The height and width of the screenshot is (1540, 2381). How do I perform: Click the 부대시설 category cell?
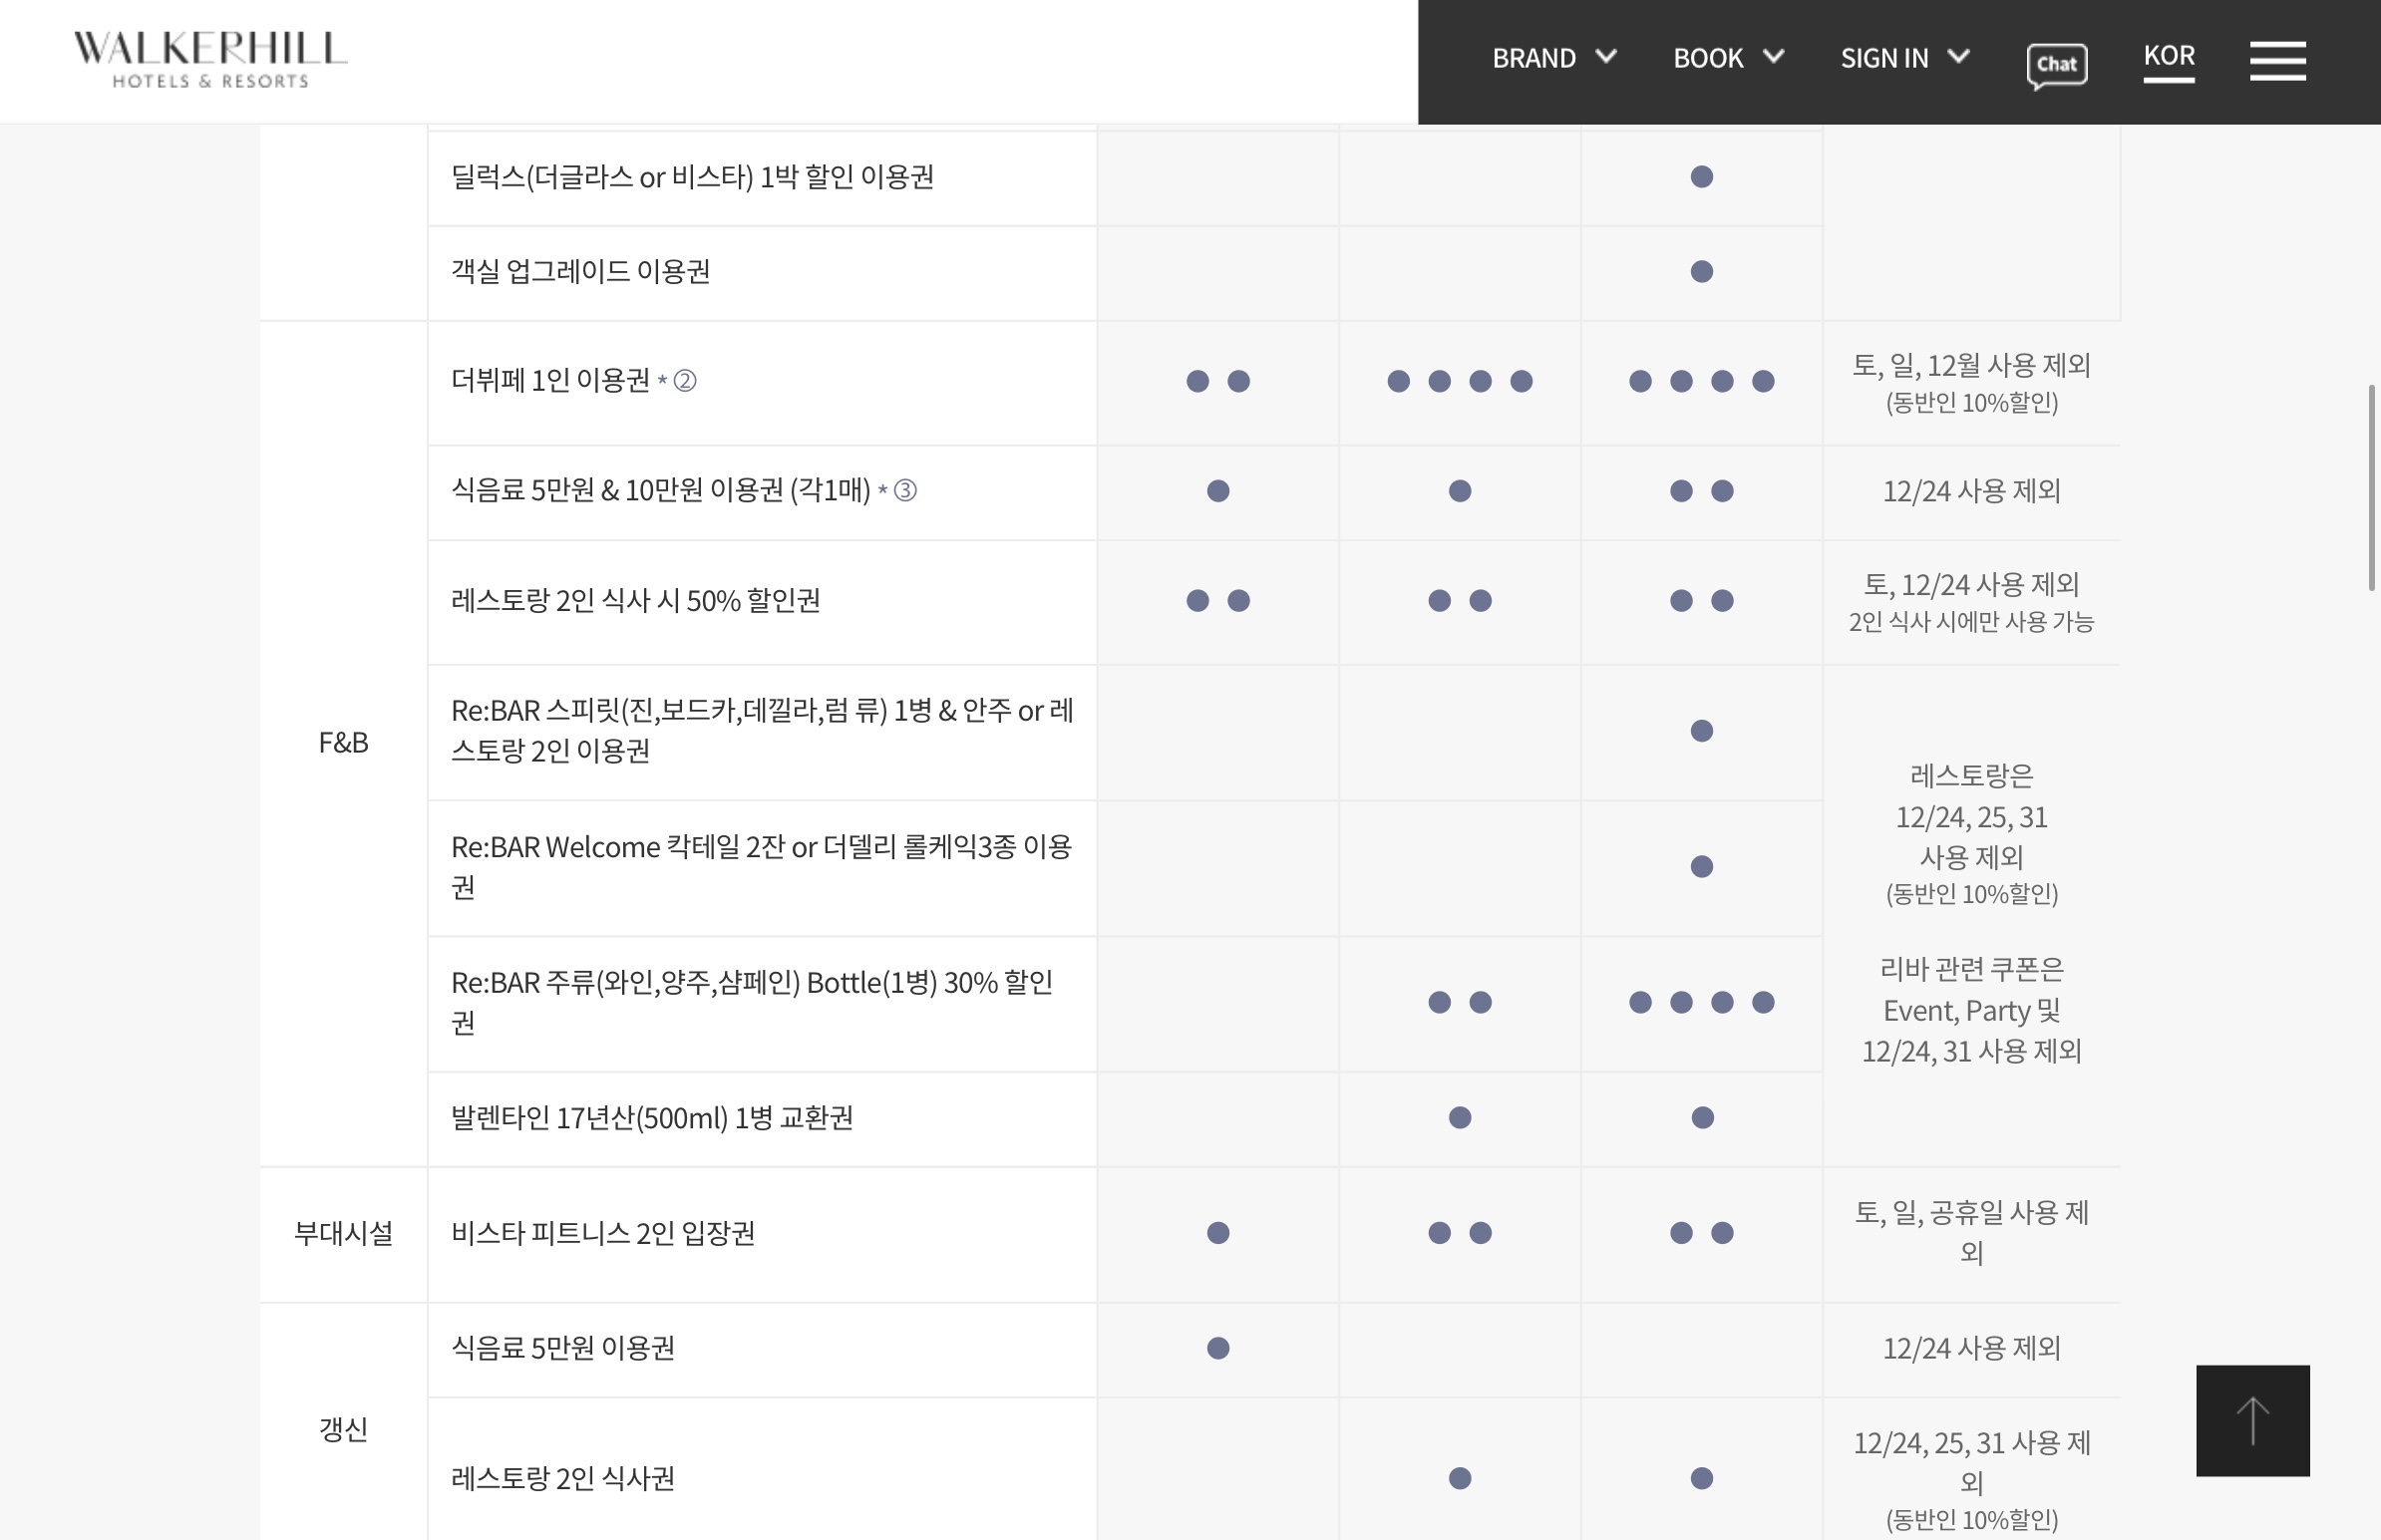343,1233
